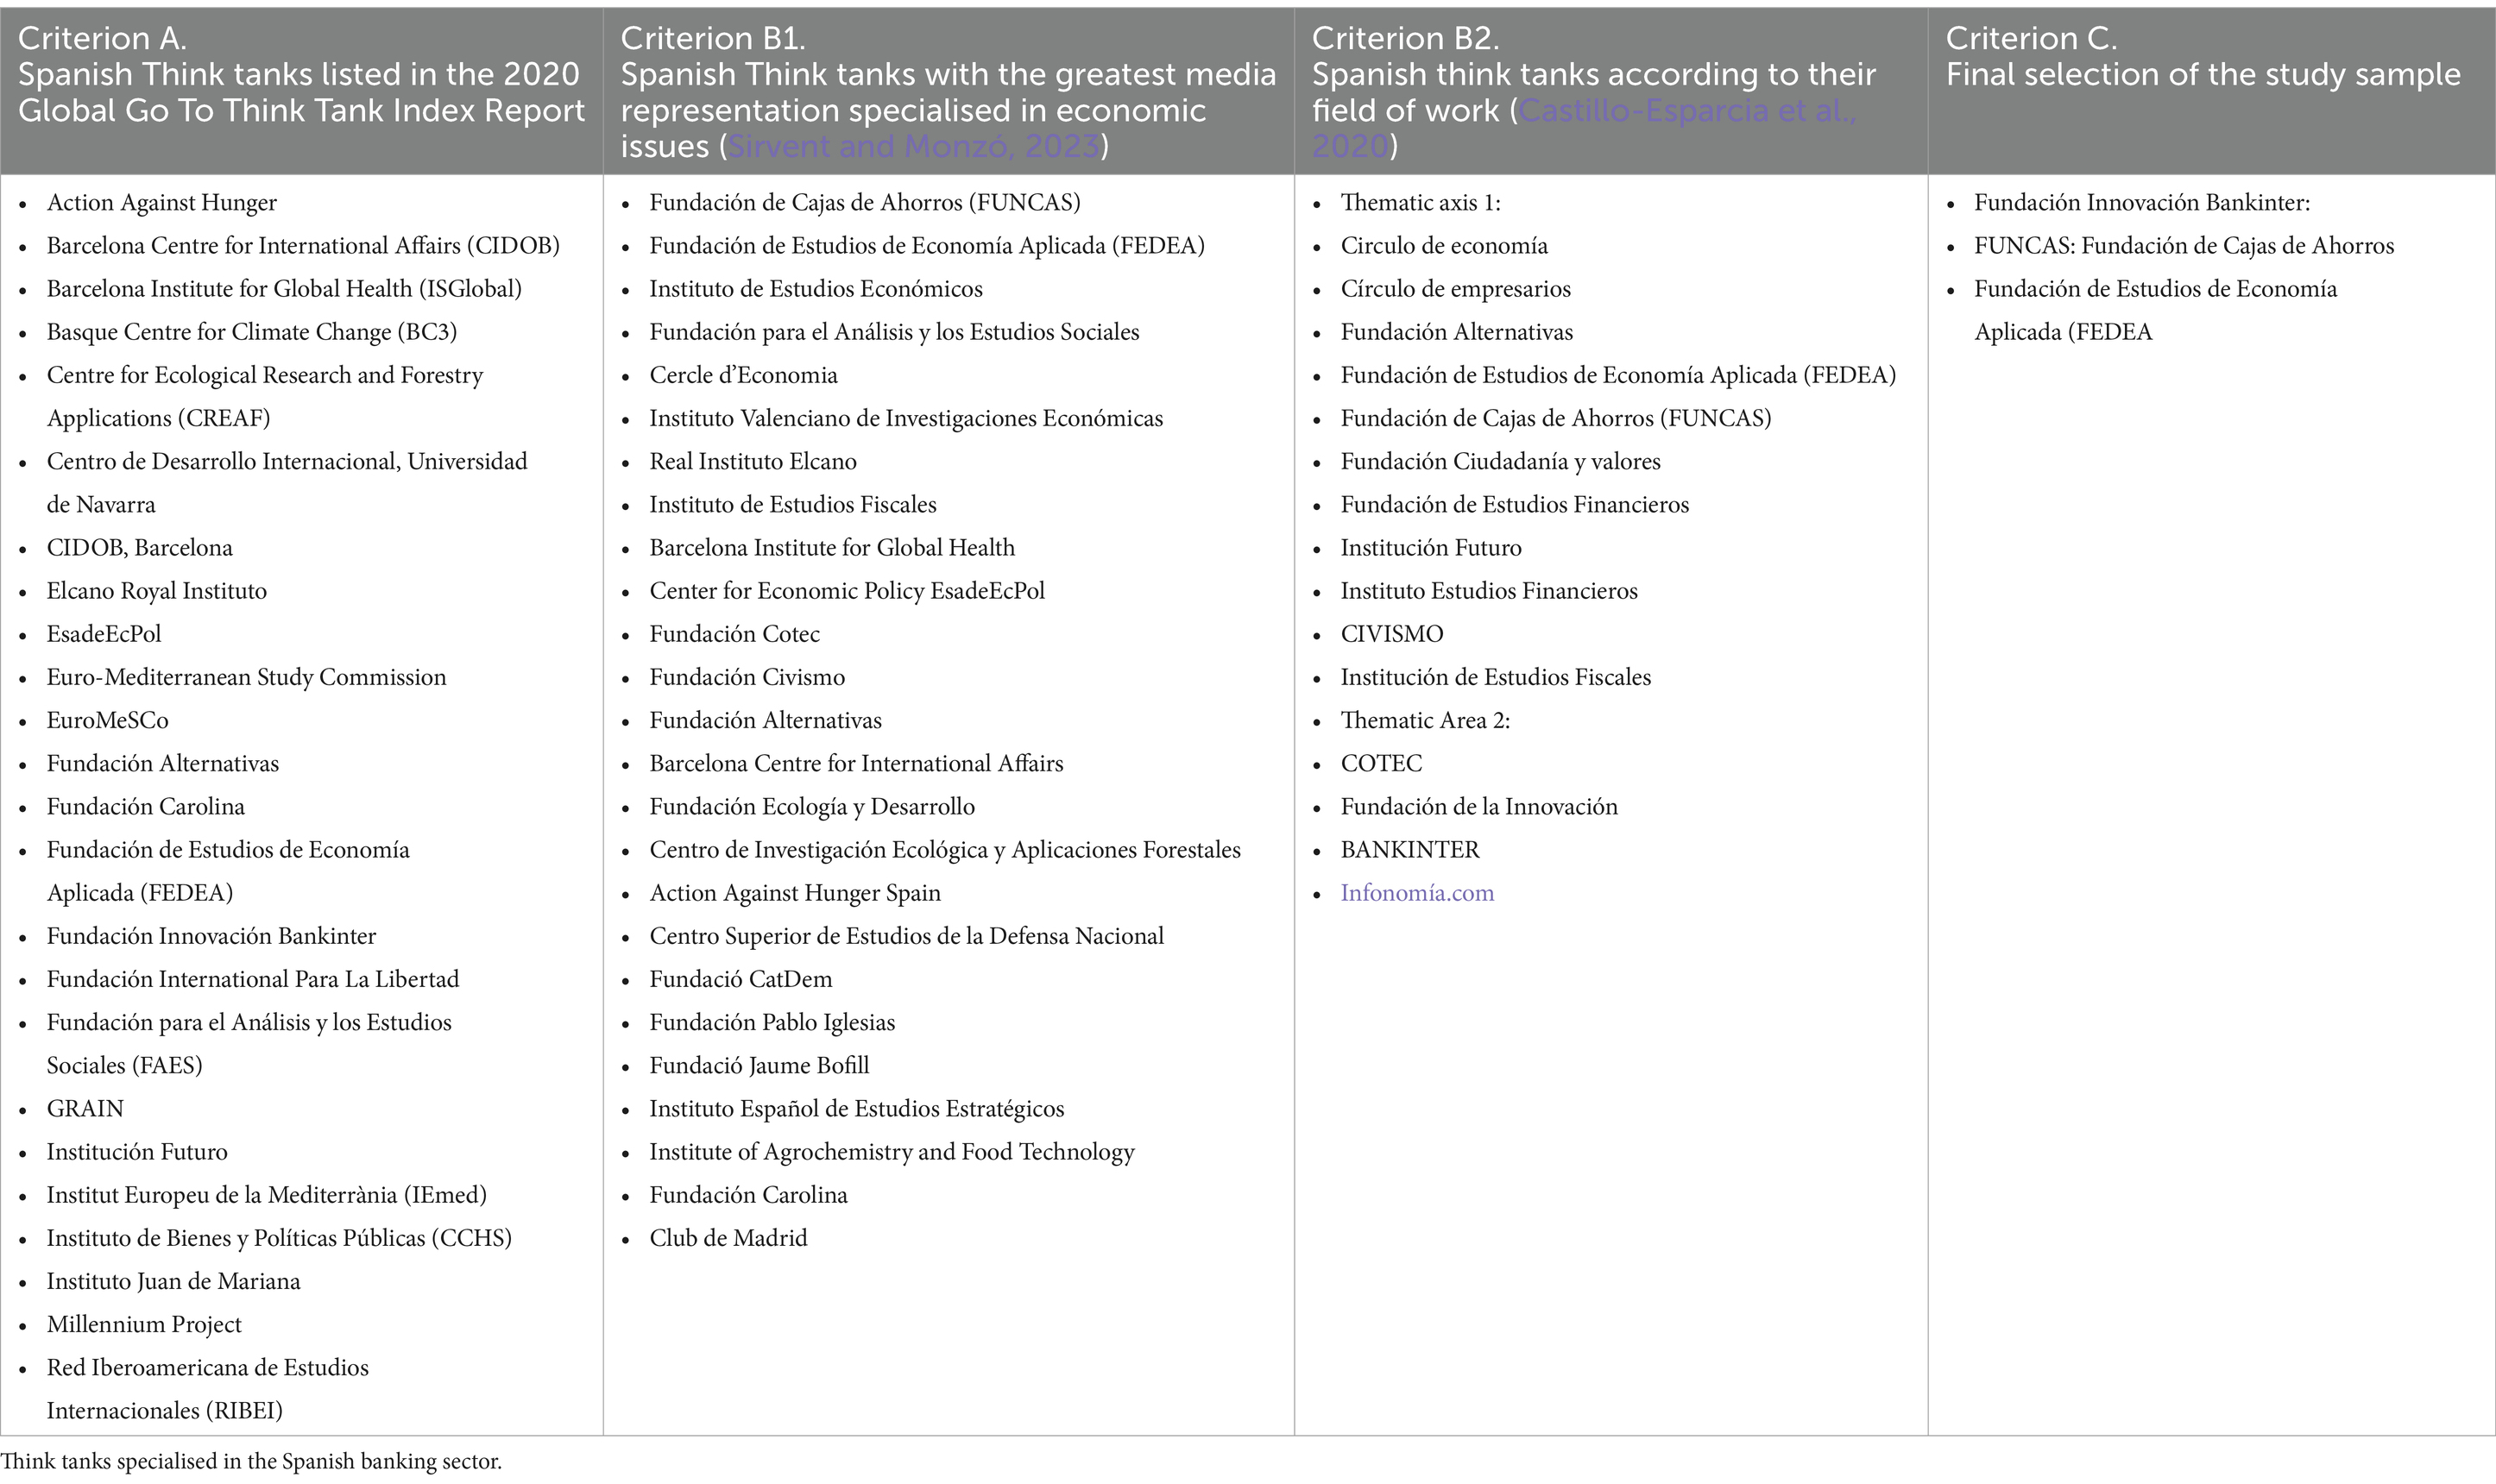Select 'Instituto de Estudios Económicos' entry
The height and width of the screenshot is (1484, 2496).
(x=816, y=289)
